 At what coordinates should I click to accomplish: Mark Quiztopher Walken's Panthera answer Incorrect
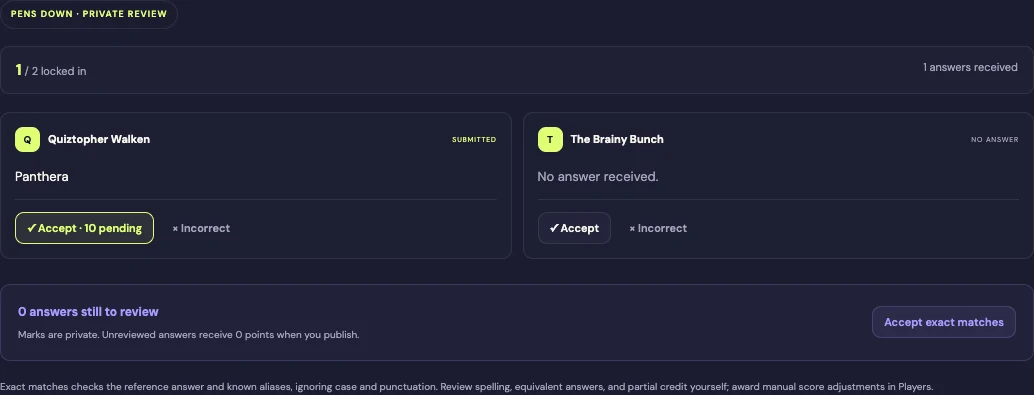click(201, 228)
